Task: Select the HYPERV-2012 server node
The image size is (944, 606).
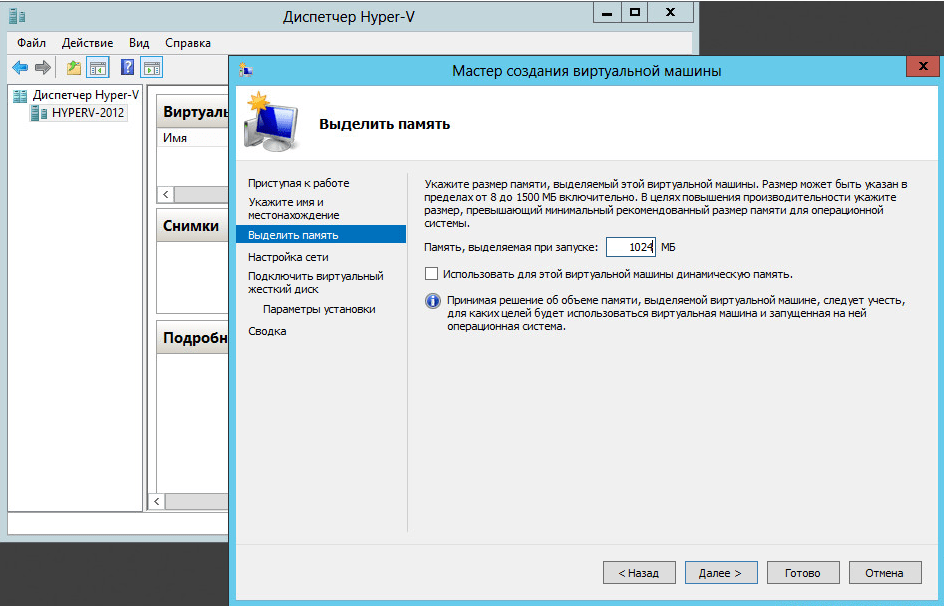Action: pos(78,113)
